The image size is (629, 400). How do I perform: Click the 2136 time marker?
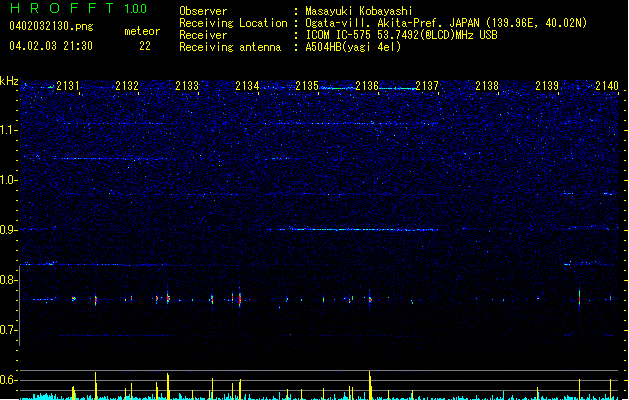(367, 85)
